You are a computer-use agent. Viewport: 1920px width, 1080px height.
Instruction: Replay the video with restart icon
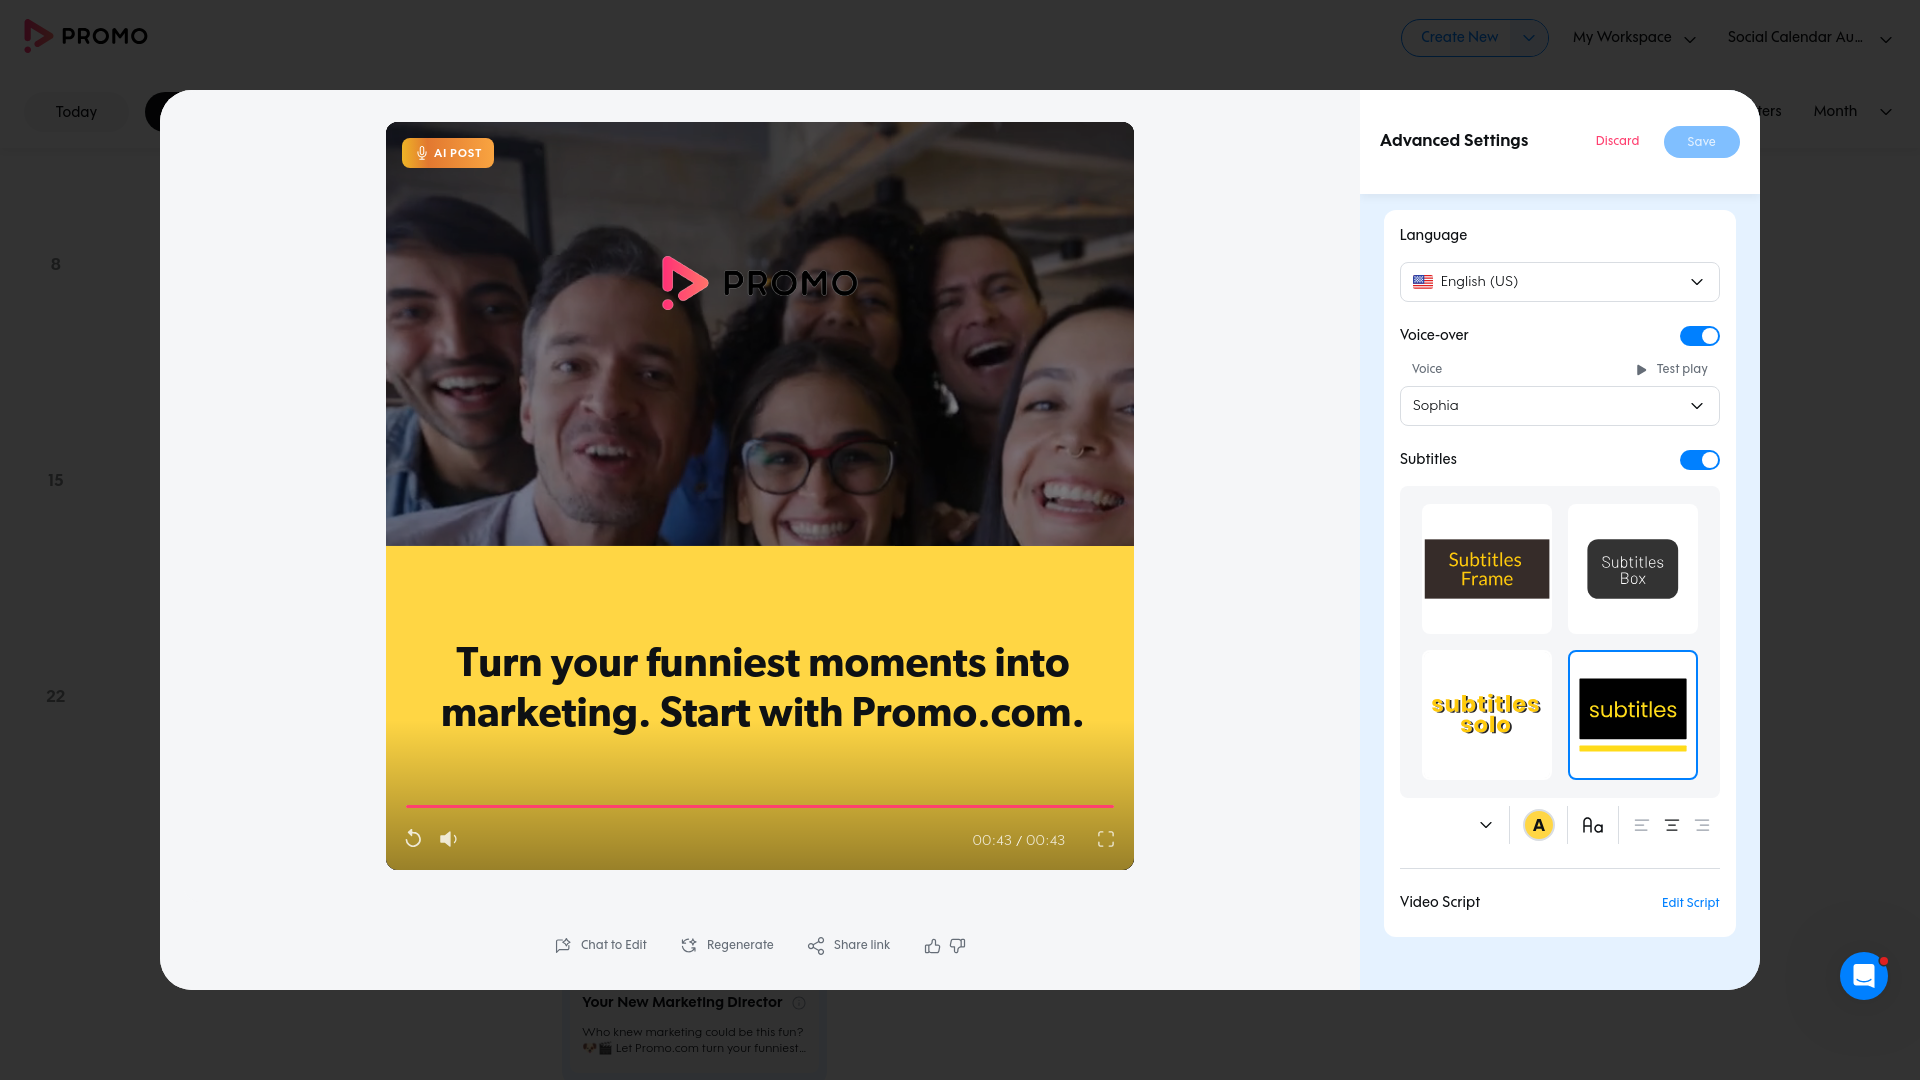(413, 839)
